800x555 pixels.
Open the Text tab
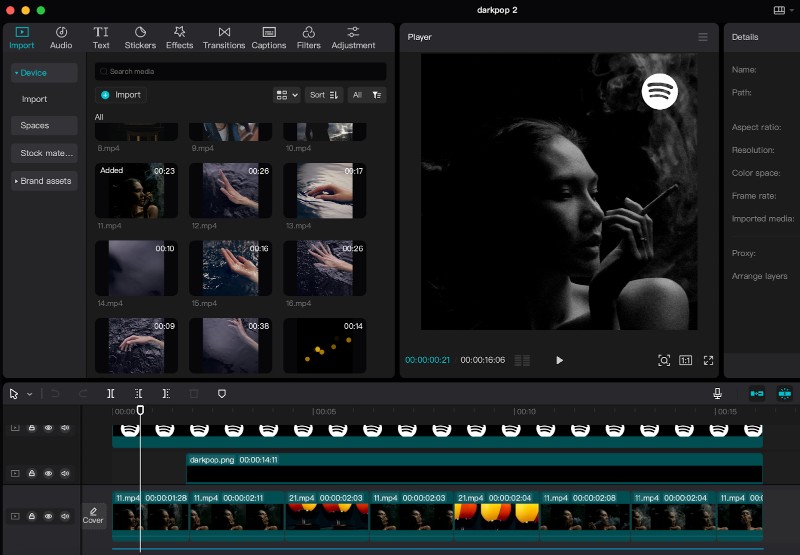click(x=101, y=38)
